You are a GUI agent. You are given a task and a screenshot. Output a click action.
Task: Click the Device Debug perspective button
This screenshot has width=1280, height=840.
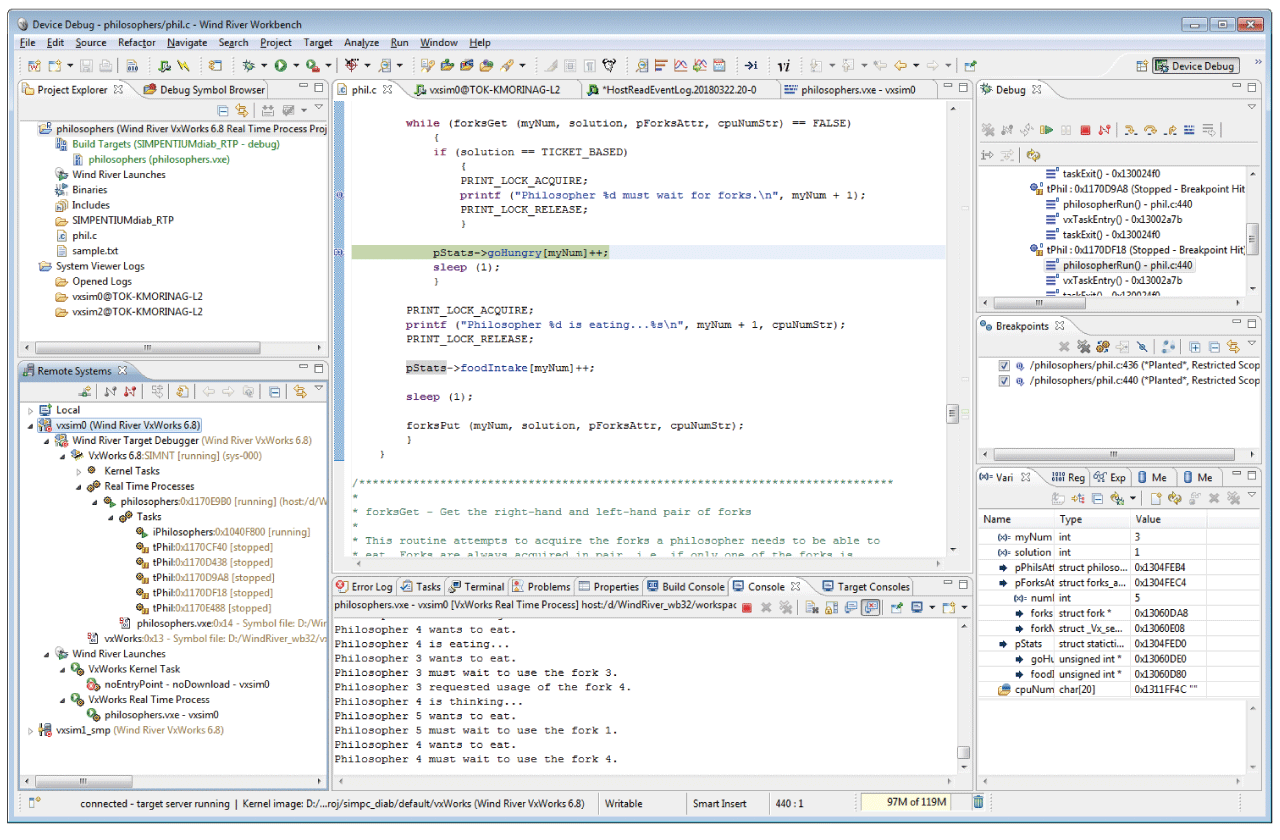coord(1196,66)
